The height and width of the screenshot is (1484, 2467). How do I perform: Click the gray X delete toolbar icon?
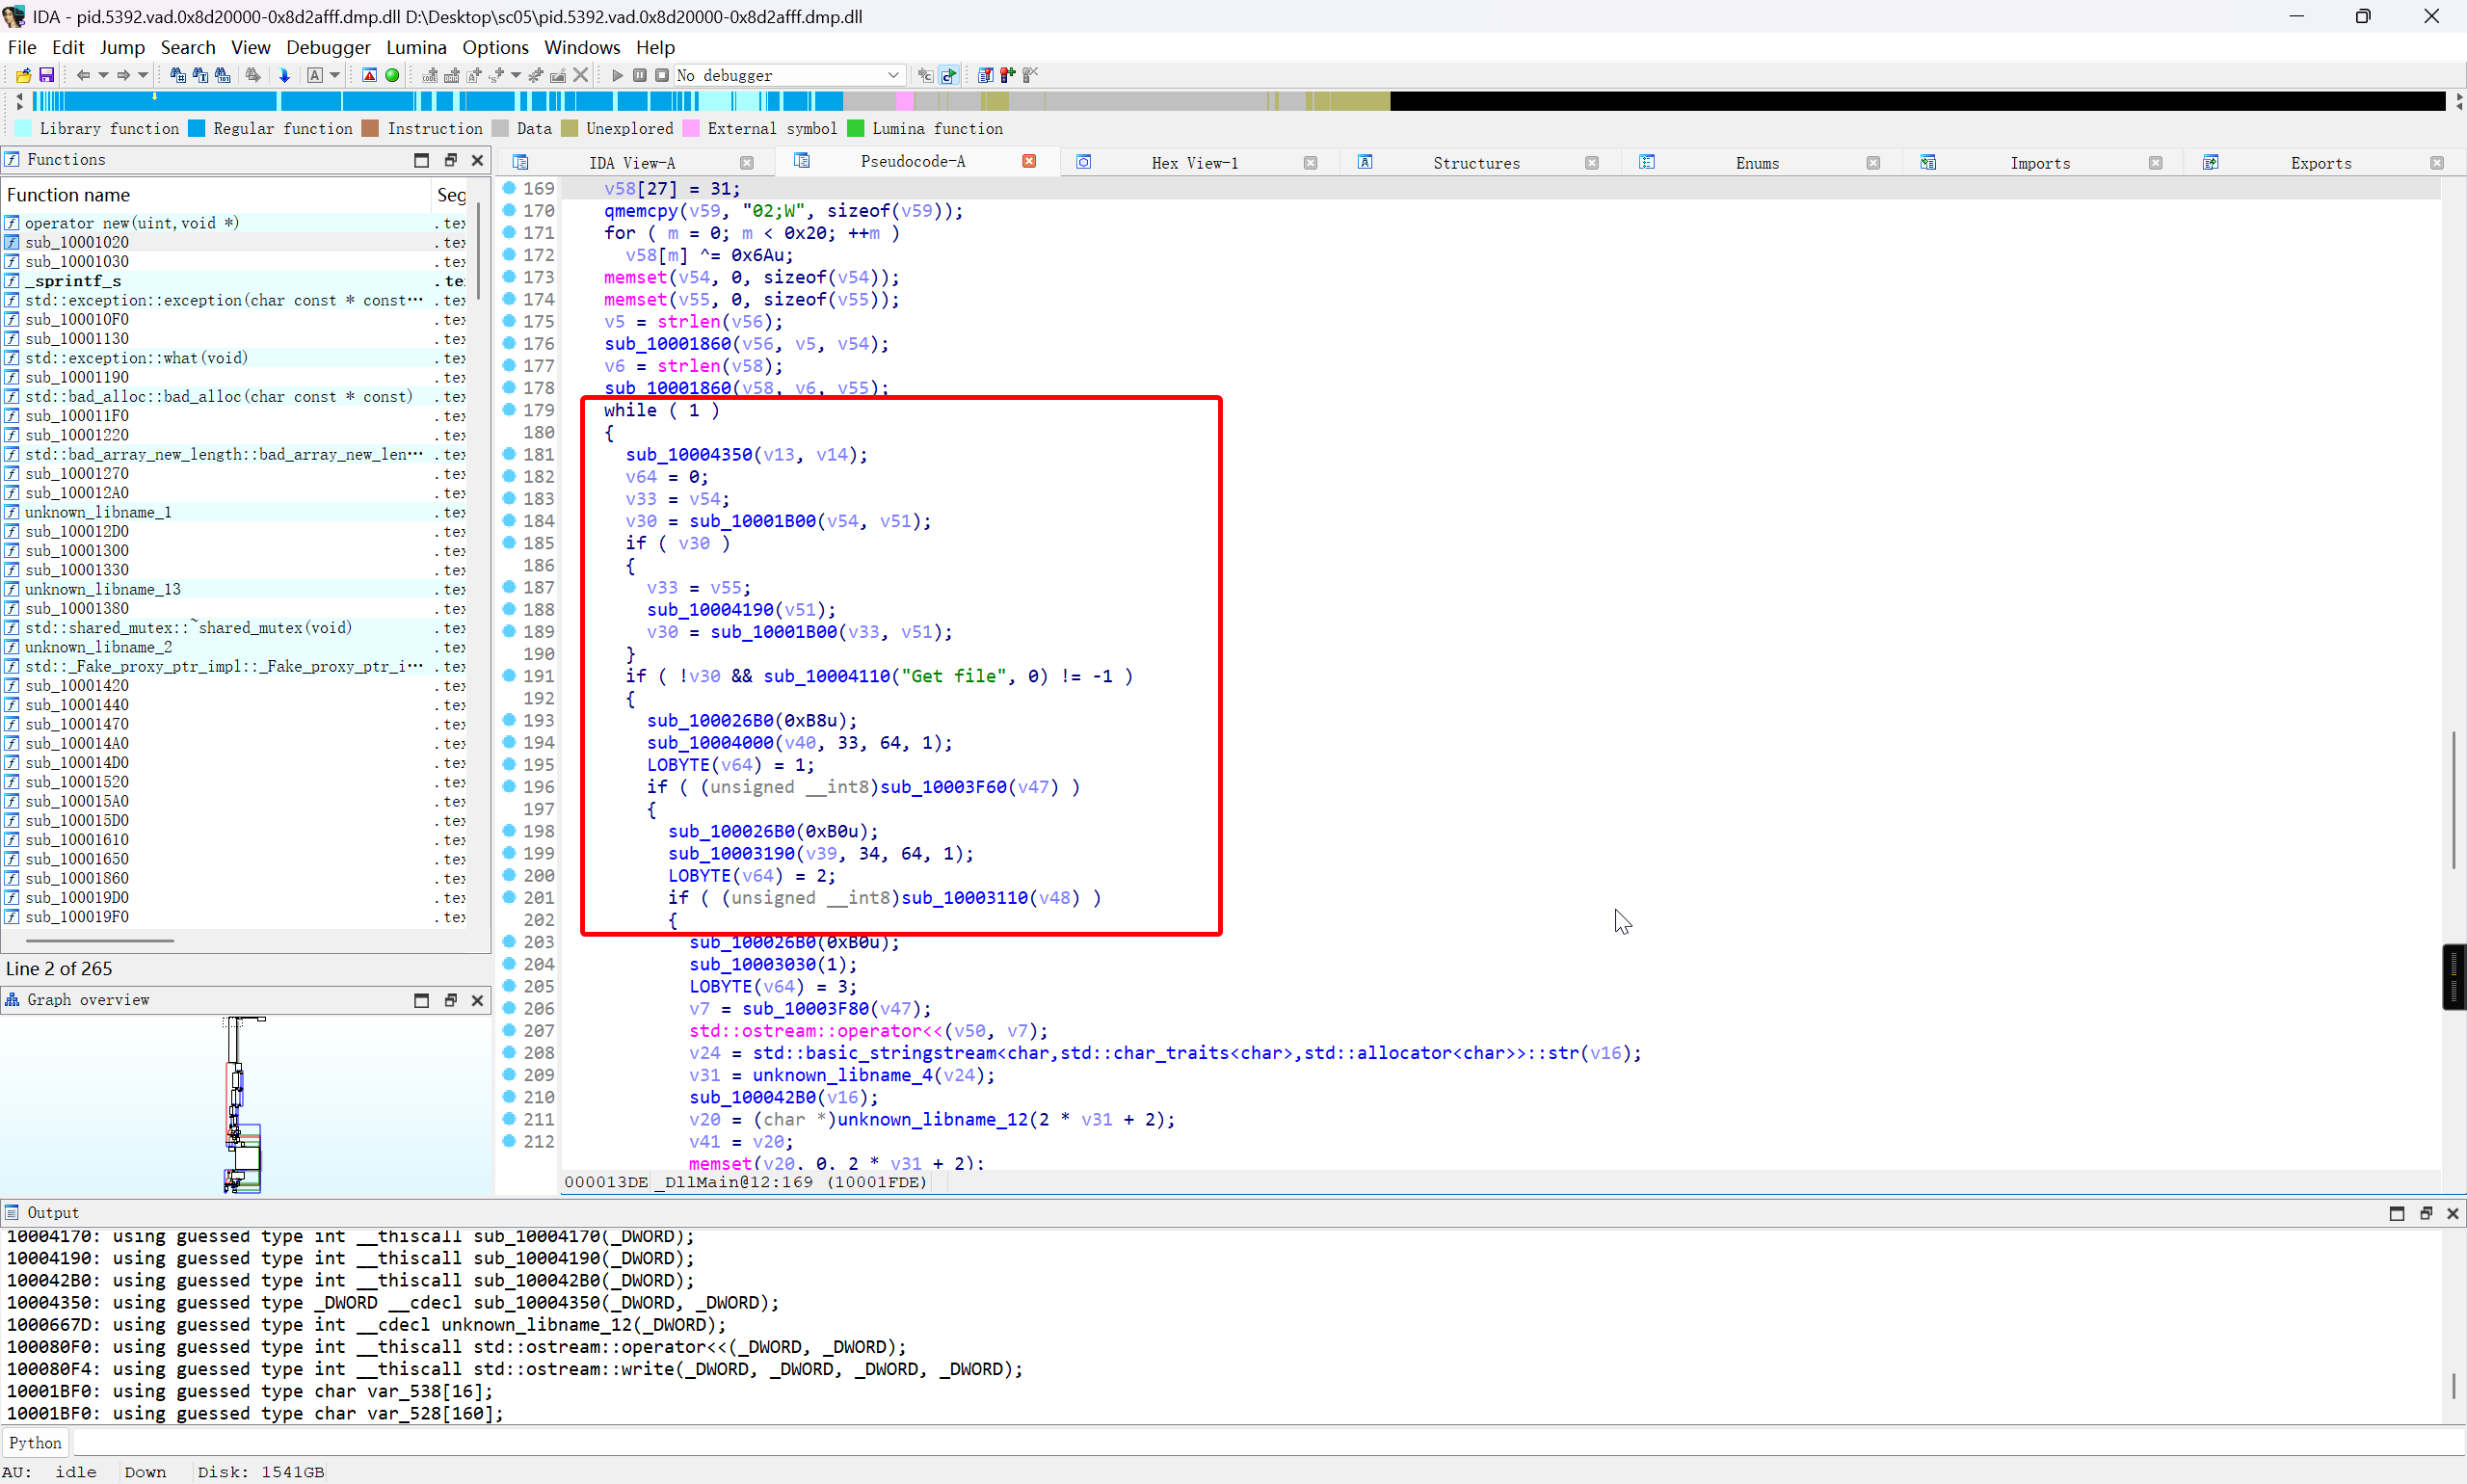580,75
